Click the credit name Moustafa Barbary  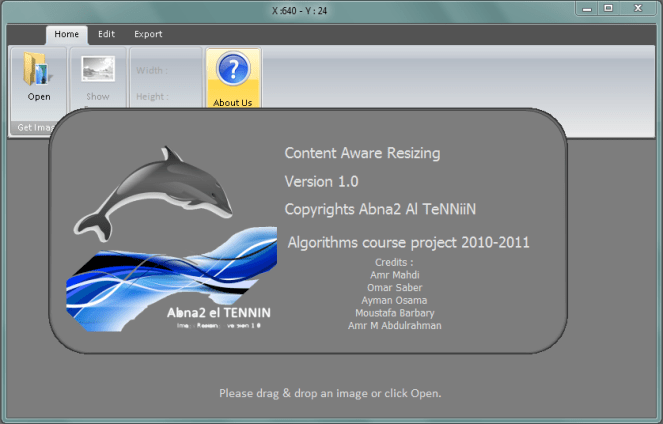(x=394, y=313)
